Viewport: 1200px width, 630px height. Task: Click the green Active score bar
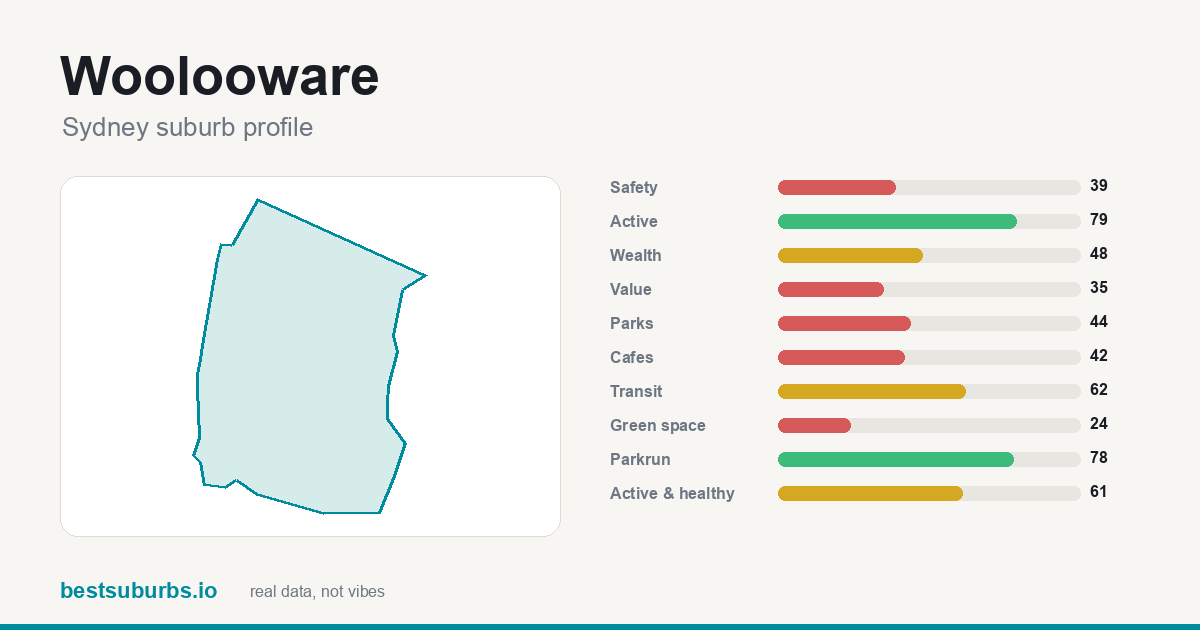click(x=897, y=221)
